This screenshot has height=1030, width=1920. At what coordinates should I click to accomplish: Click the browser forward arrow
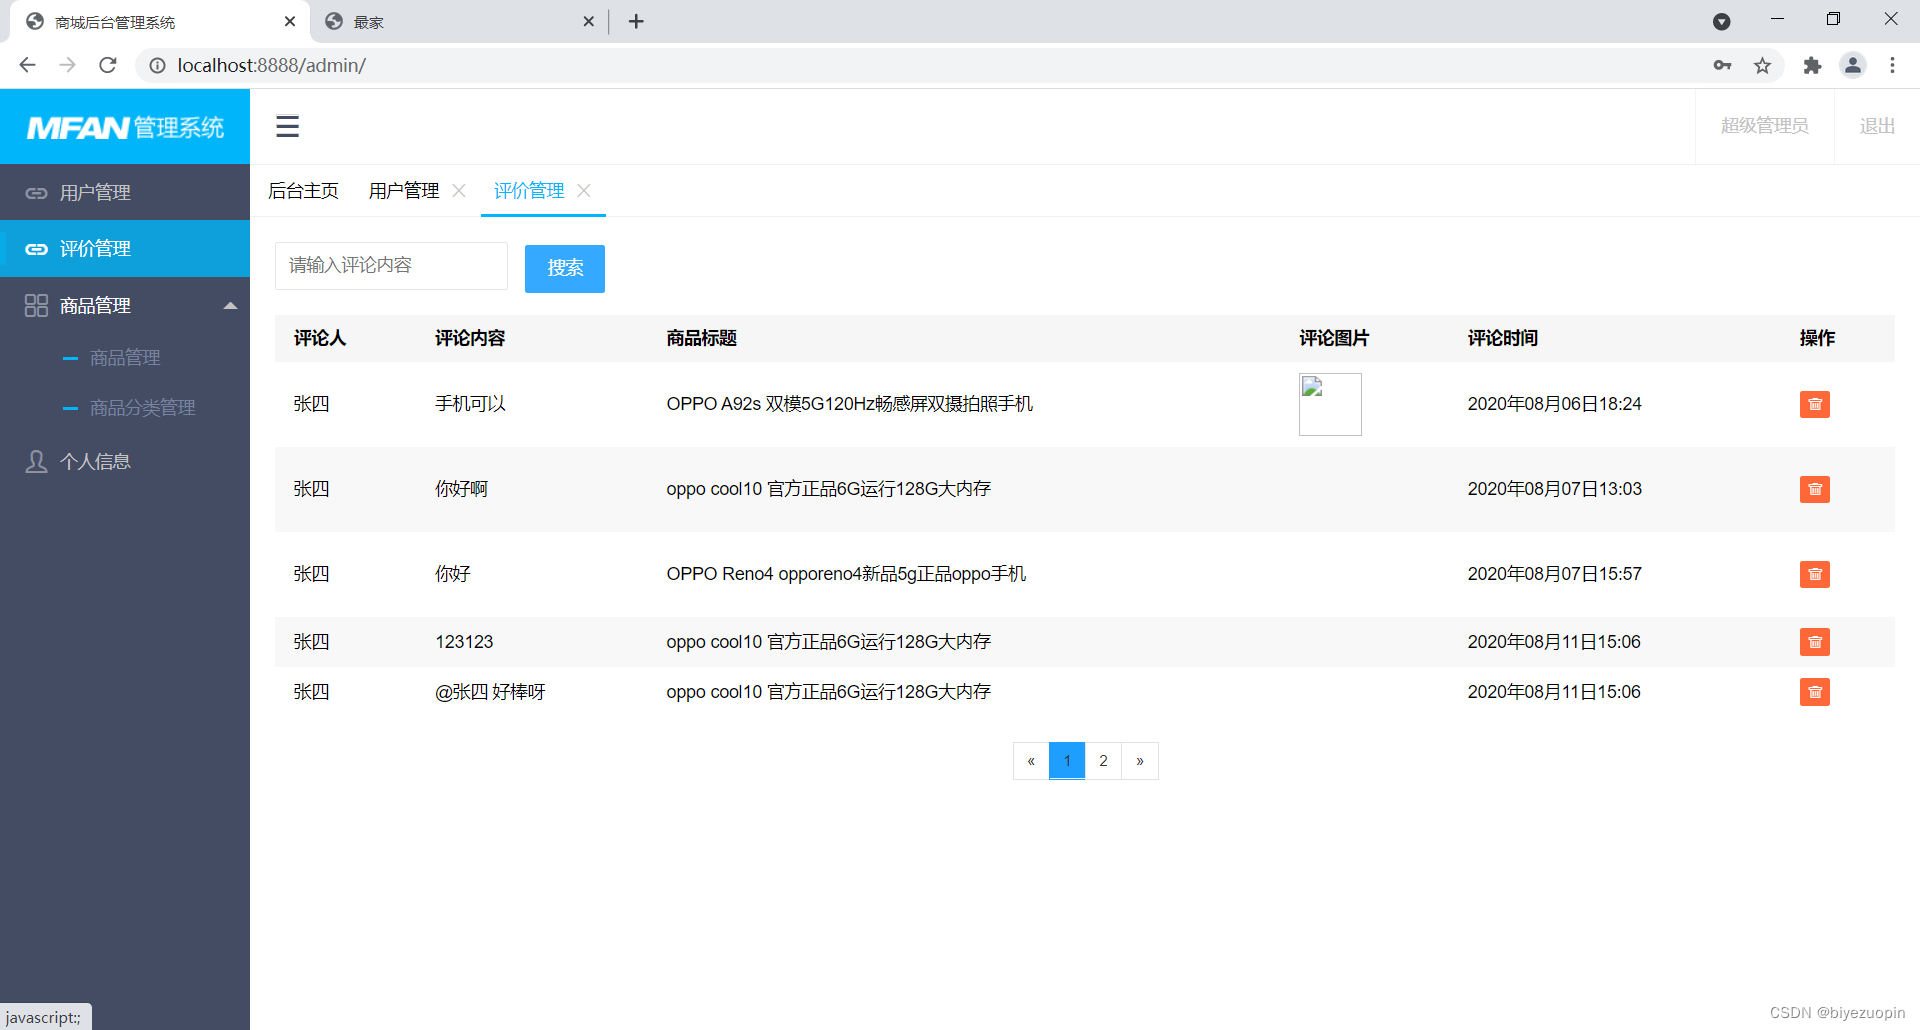click(67, 65)
